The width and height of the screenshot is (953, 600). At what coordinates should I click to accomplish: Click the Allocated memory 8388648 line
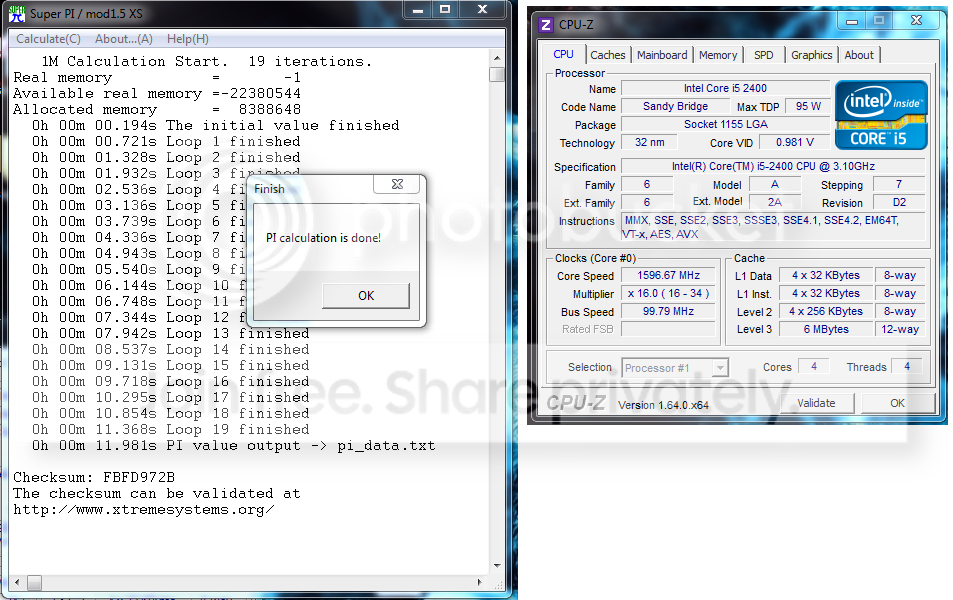tap(157, 109)
